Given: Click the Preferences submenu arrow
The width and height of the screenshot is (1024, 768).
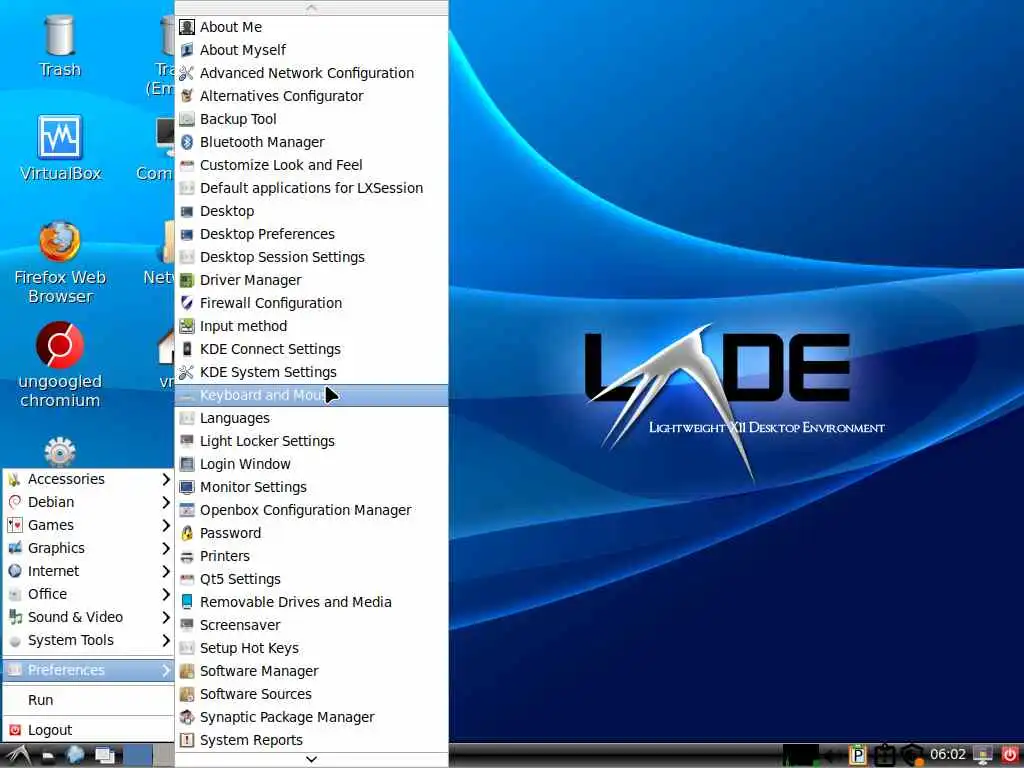Looking at the screenshot, I should point(165,670).
